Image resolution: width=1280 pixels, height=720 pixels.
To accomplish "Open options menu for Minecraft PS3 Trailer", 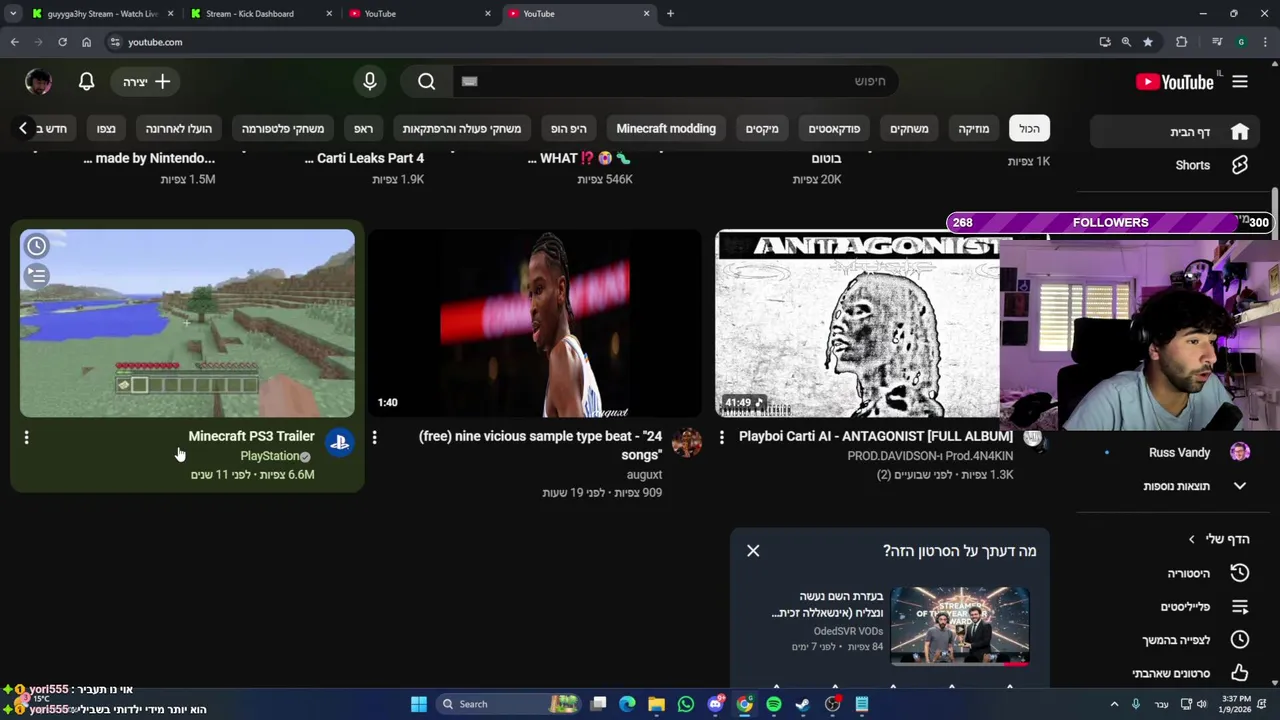I will pos(27,437).
